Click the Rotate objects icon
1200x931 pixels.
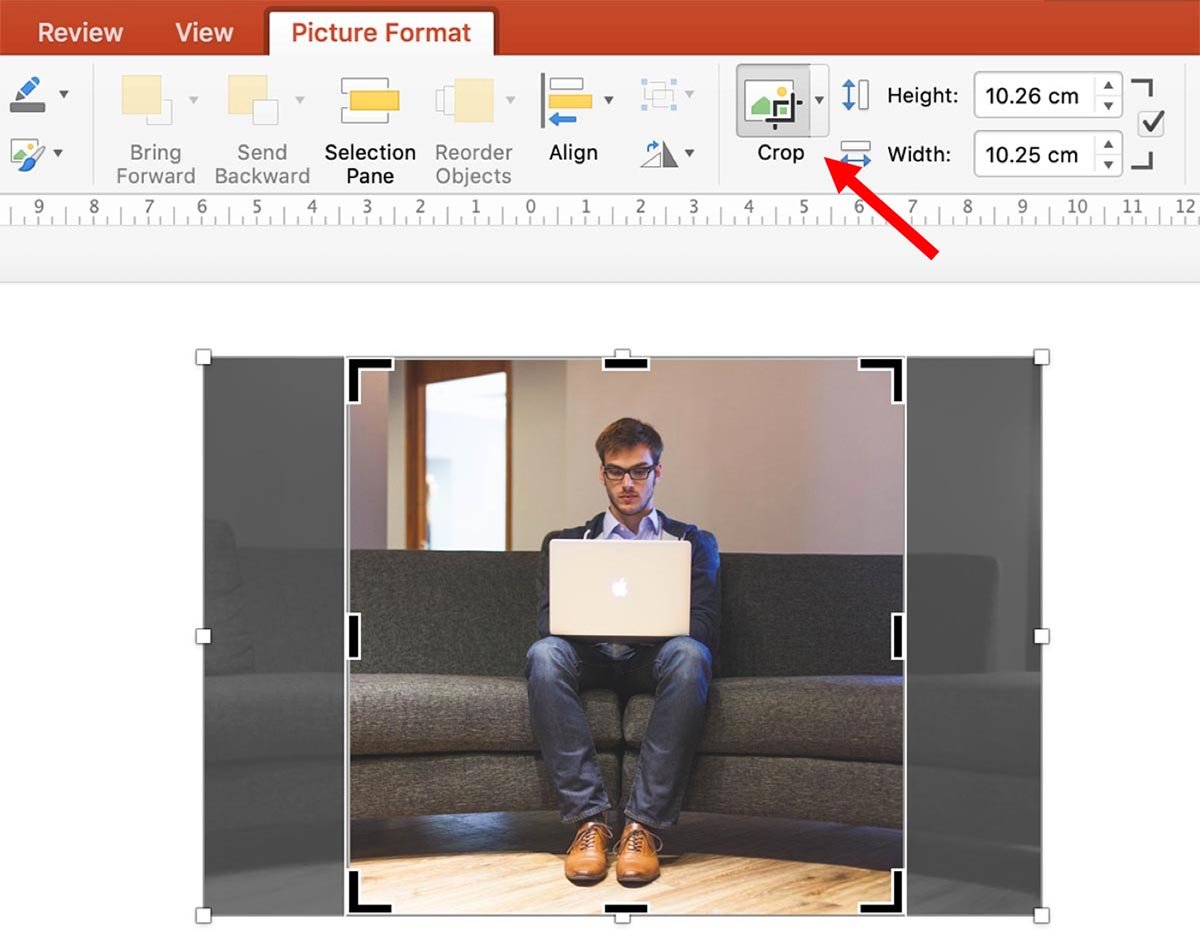659,154
